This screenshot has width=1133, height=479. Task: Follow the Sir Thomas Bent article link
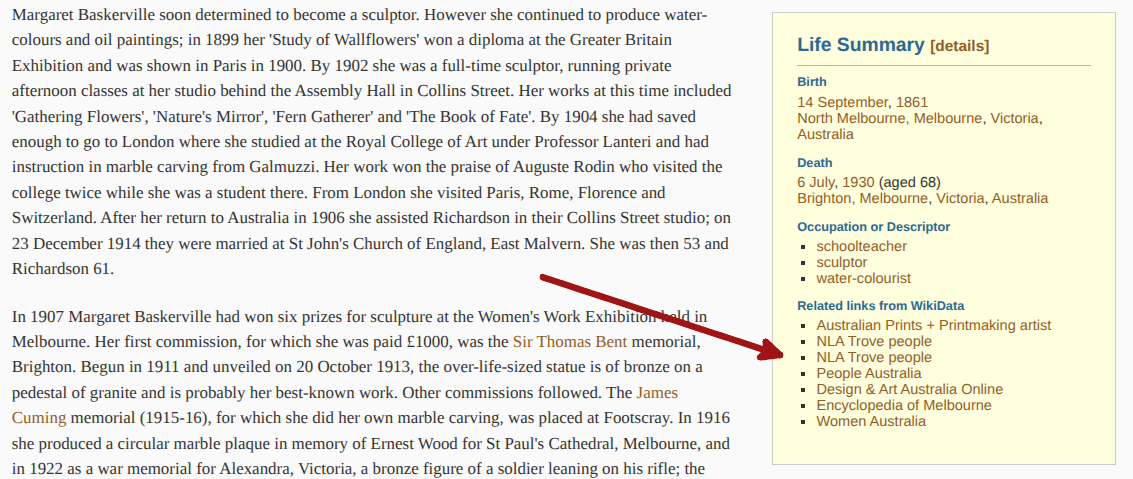(x=569, y=342)
